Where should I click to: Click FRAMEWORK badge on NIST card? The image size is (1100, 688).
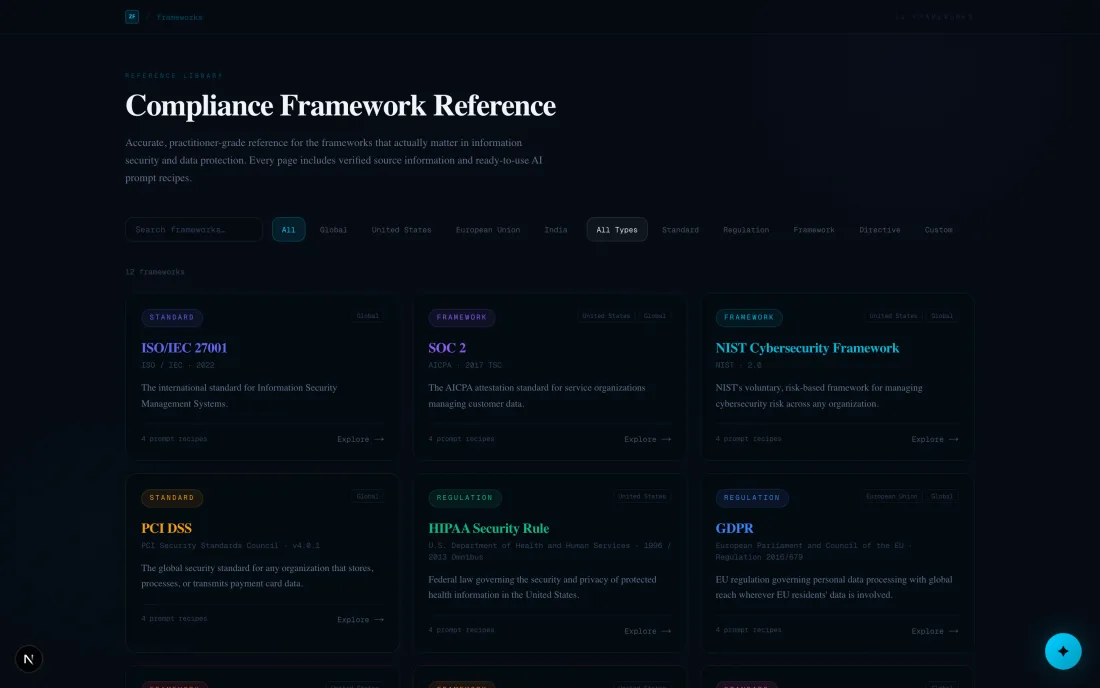point(749,318)
